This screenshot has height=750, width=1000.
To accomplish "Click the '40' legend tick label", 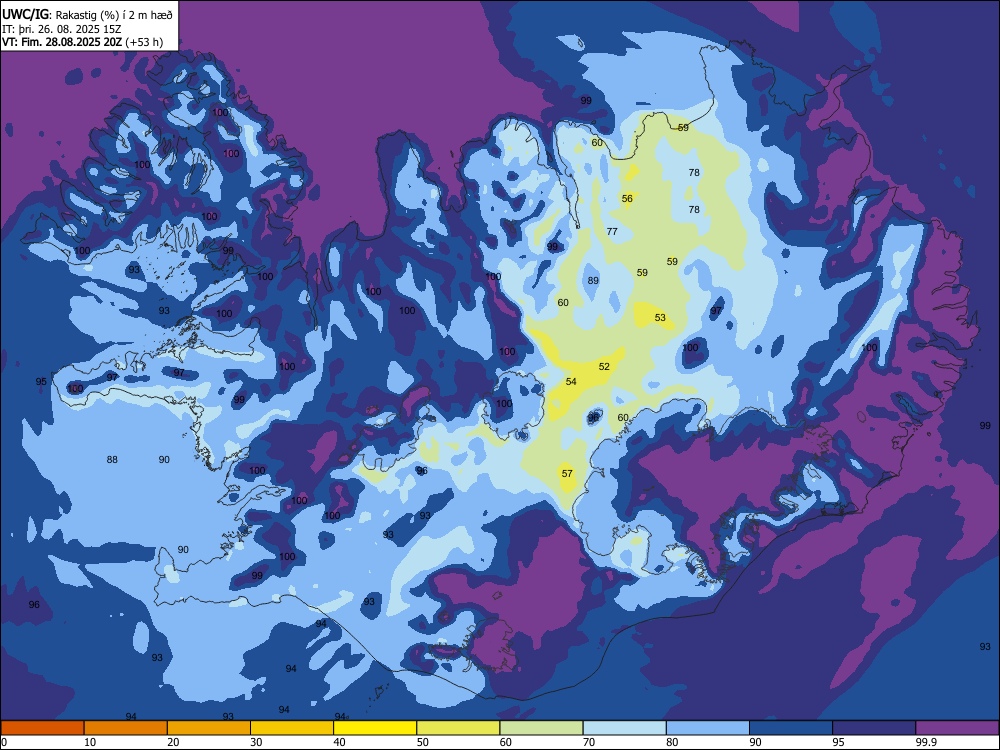I will 340,742.
